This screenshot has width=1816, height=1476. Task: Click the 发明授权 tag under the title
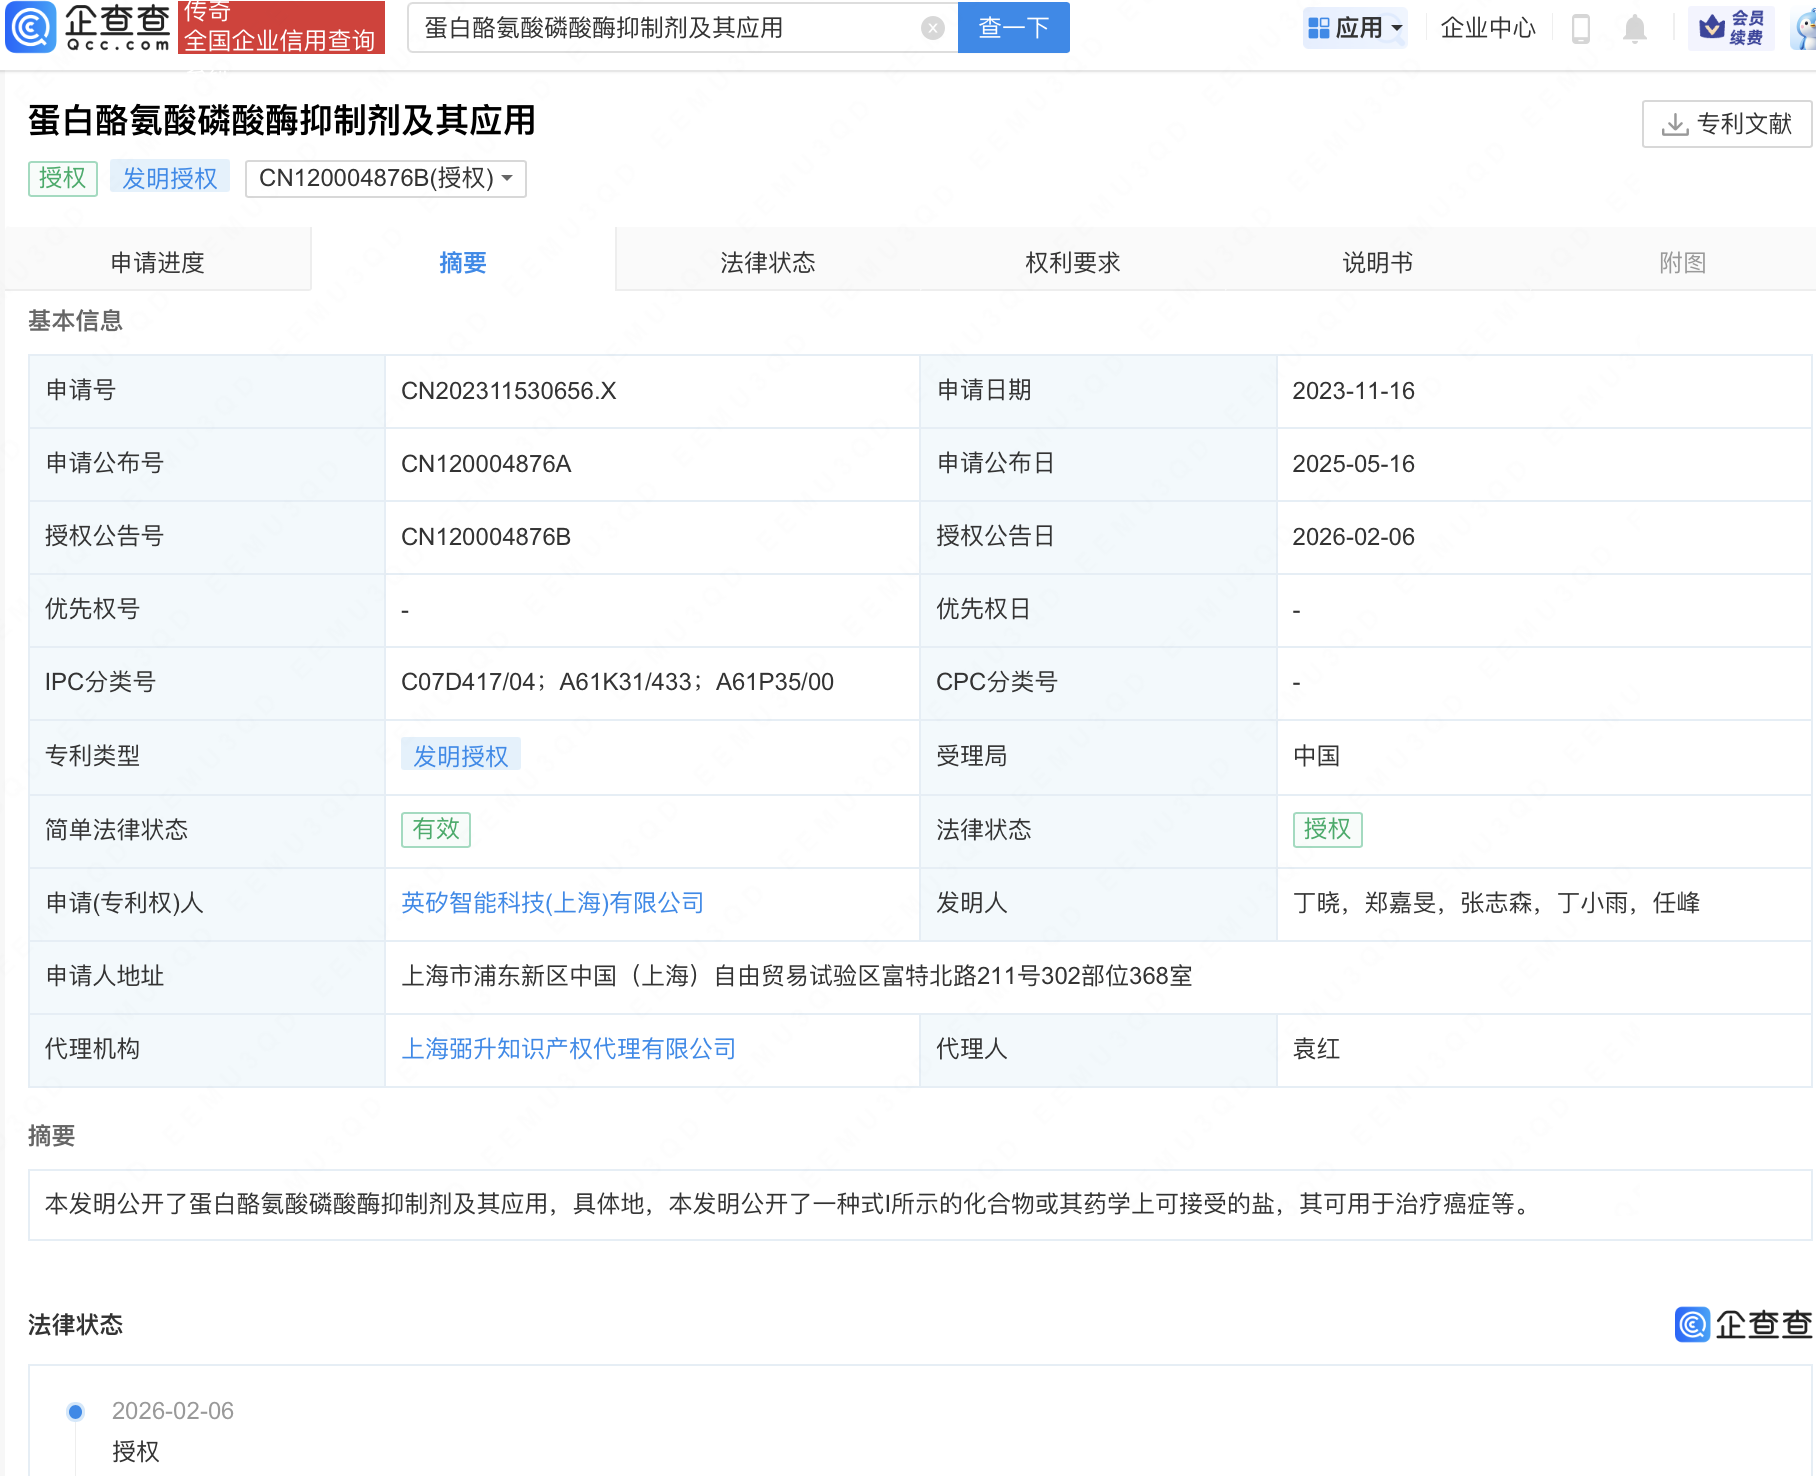[169, 178]
